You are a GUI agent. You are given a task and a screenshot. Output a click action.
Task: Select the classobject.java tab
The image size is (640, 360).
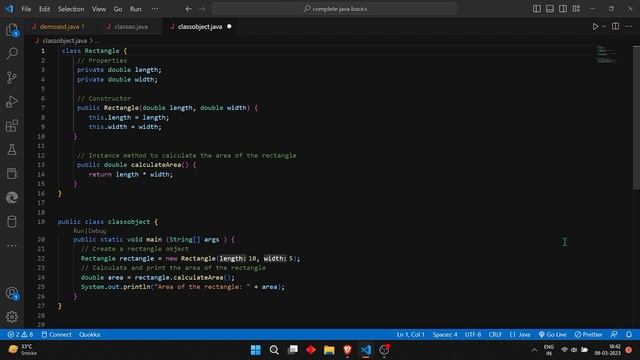click(x=200, y=27)
